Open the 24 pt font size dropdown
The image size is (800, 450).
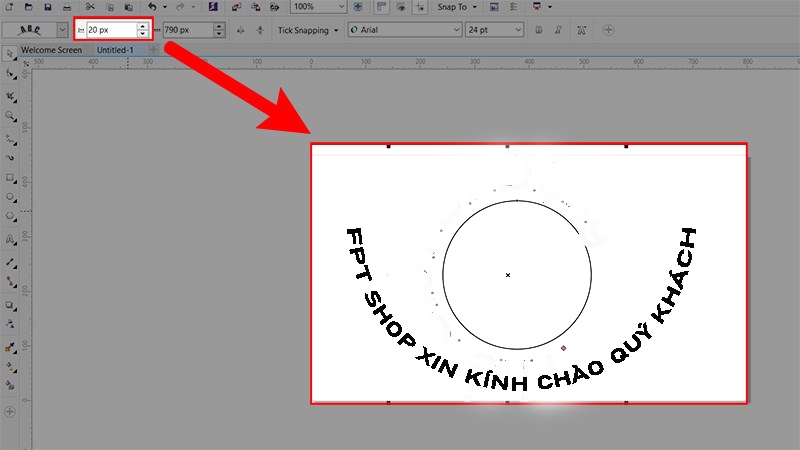pos(518,30)
